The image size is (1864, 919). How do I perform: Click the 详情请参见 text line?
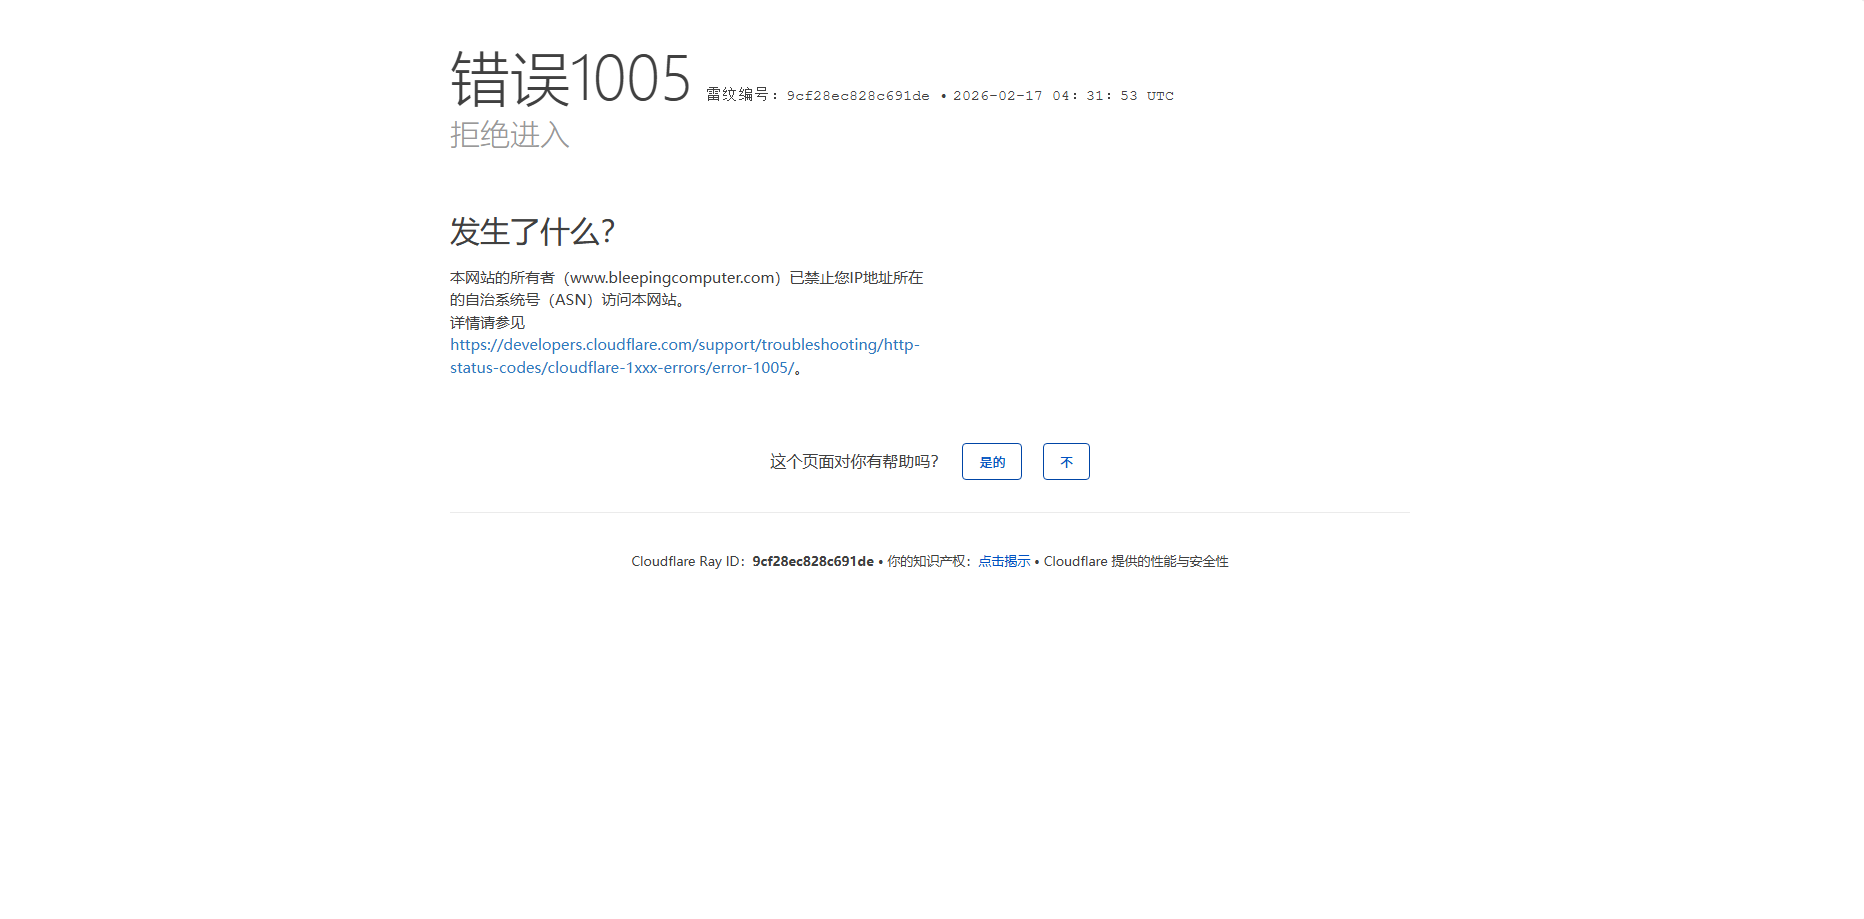coord(487,323)
